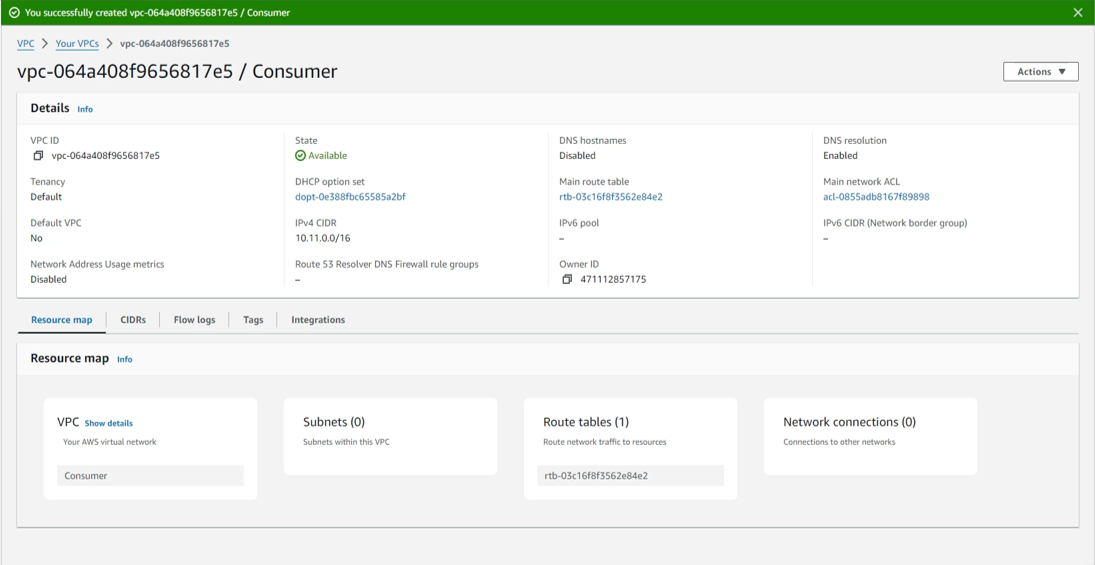This screenshot has height=565, width=1095.
Task: Dismiss the green success notification banner
Action: coord(1077,13)
